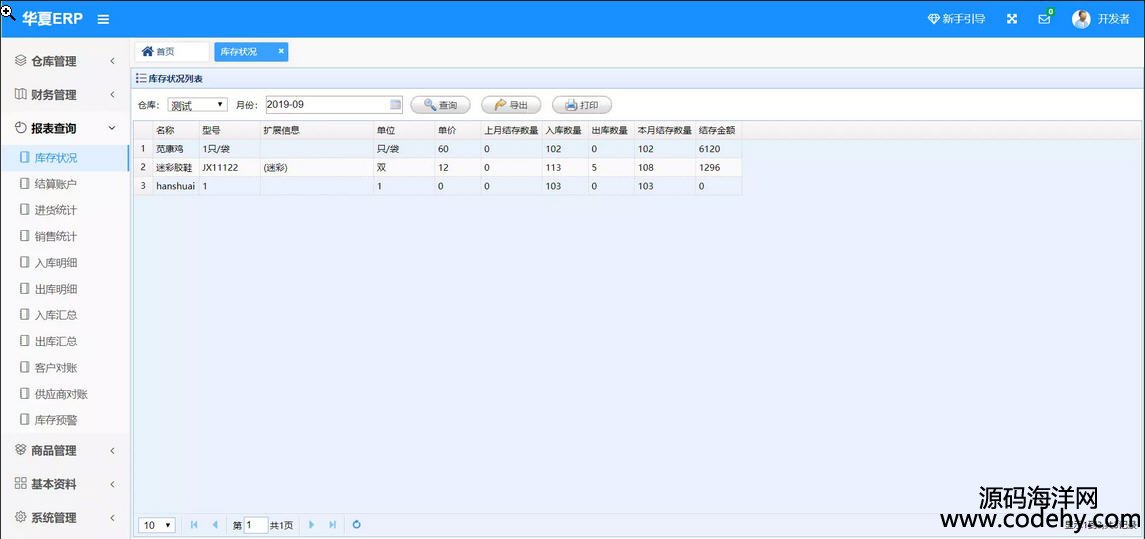Click the 基本资料 grid icon

(x=20, y=483)
